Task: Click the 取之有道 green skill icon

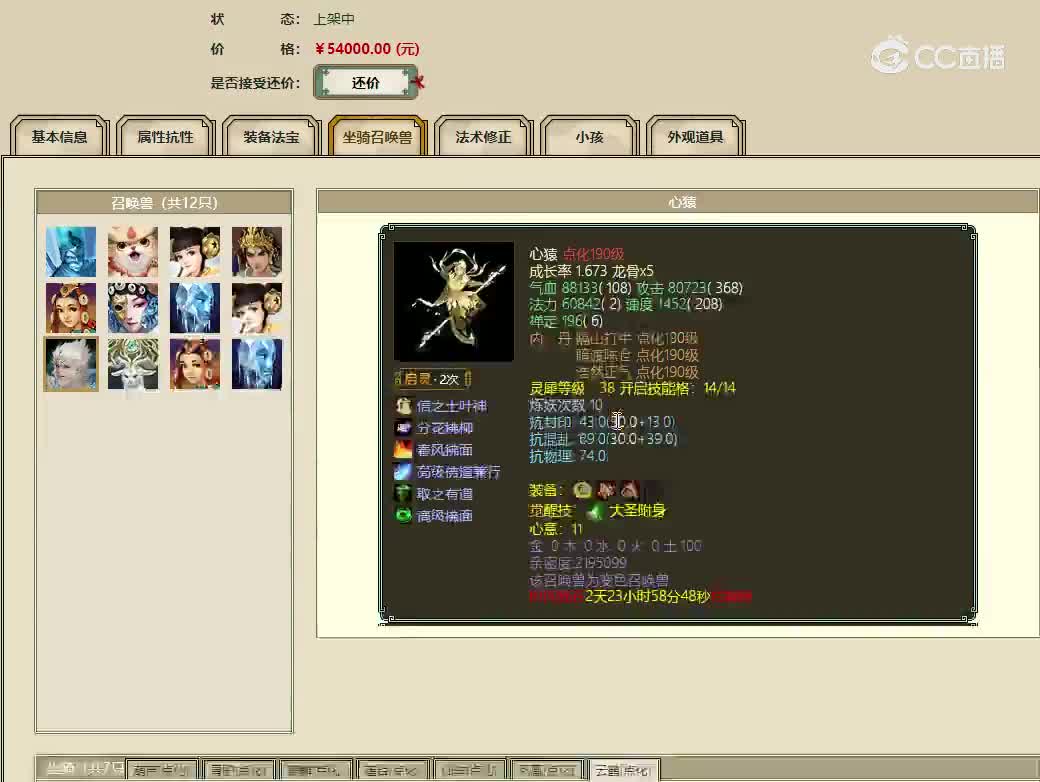Action: [x=403, y=493]
